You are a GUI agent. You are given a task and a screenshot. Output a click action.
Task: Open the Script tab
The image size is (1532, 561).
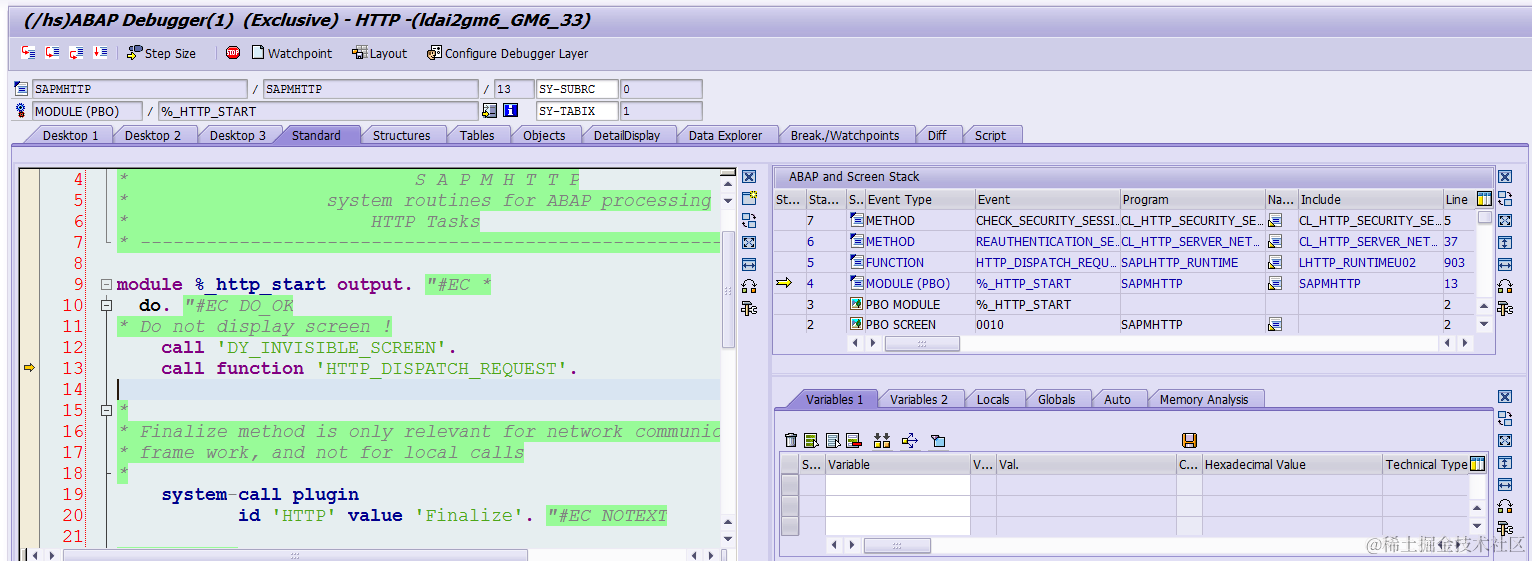[x=990, y=135]
